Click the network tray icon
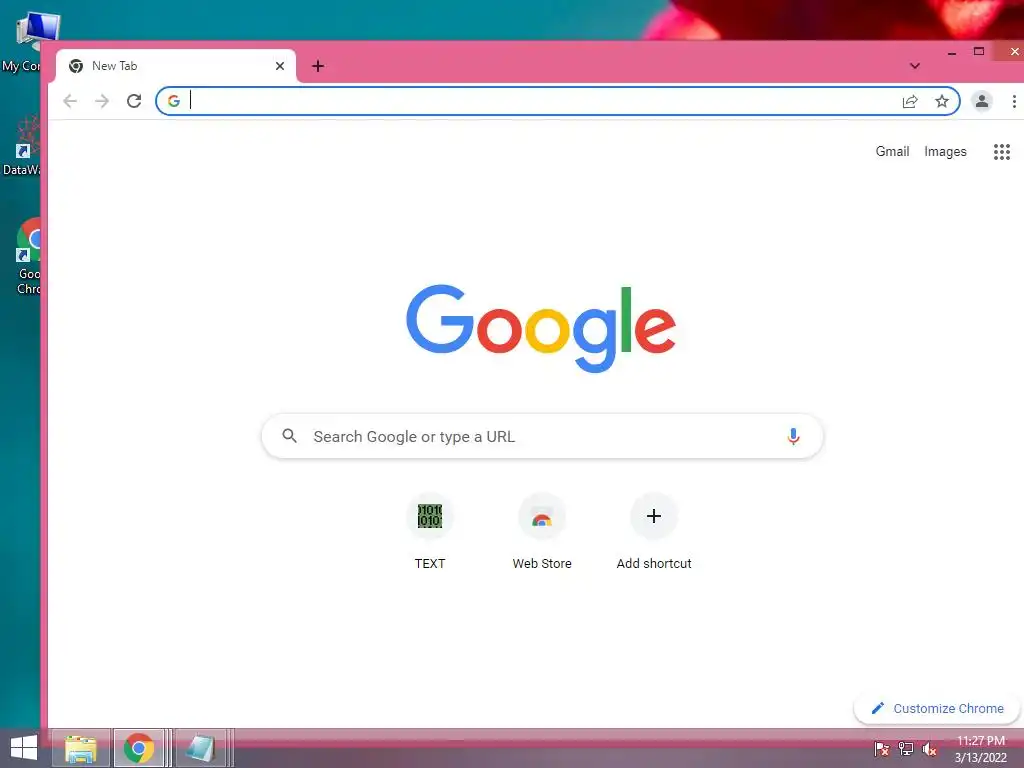 [906, 749]
